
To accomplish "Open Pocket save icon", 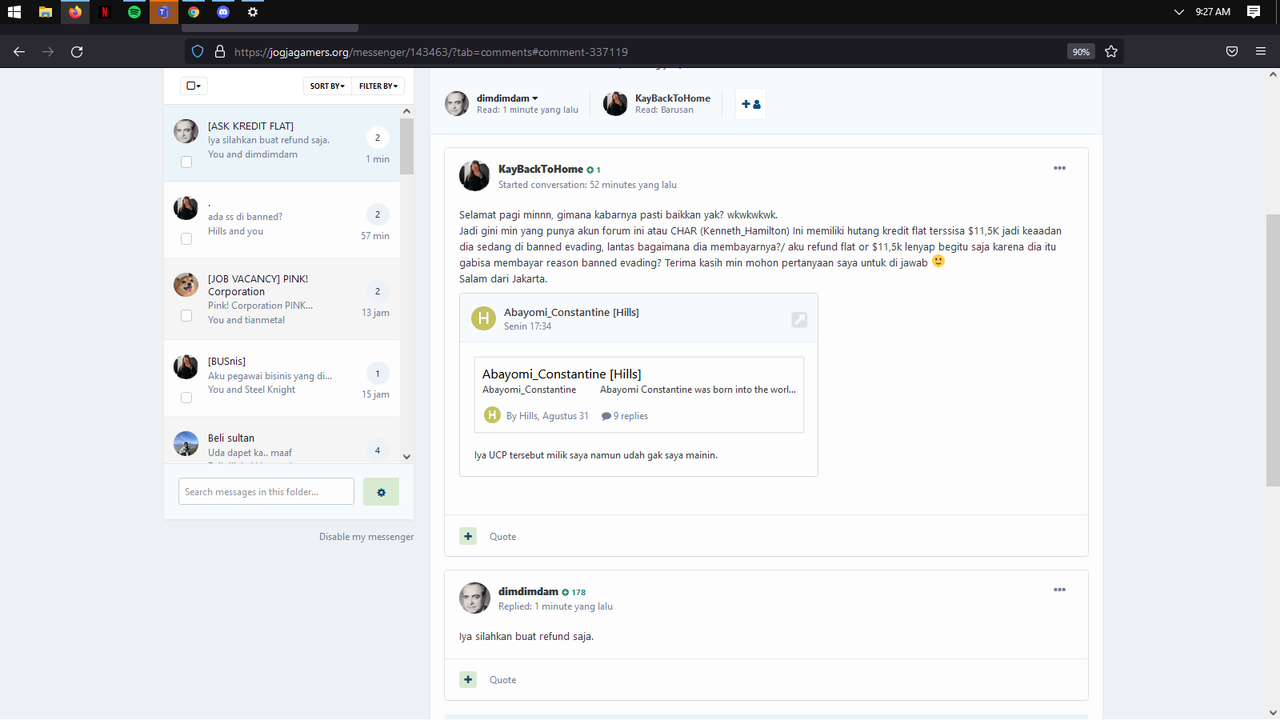I will coord(1232,51).
